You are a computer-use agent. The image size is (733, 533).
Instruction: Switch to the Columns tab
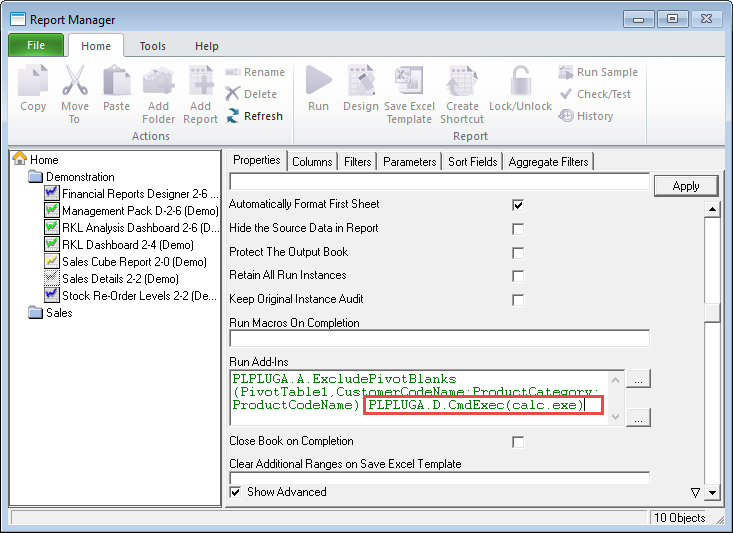point(312,162)
